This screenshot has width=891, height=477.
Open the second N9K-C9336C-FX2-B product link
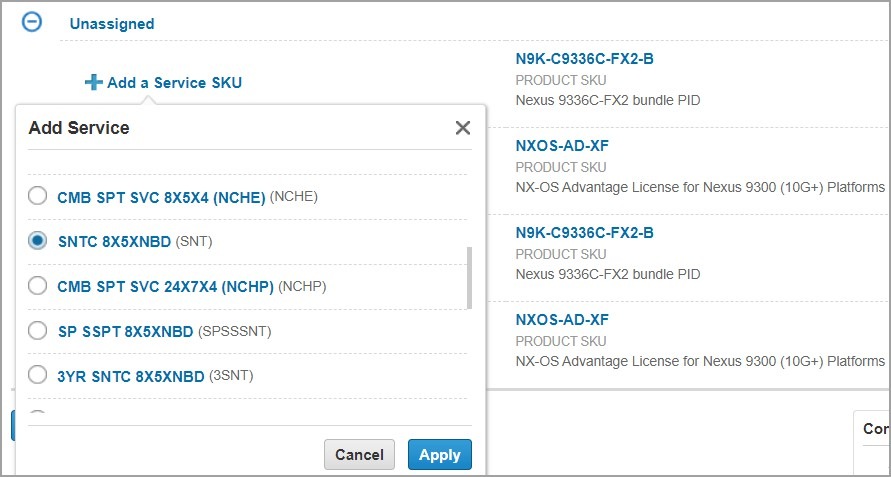pos(584,233)
